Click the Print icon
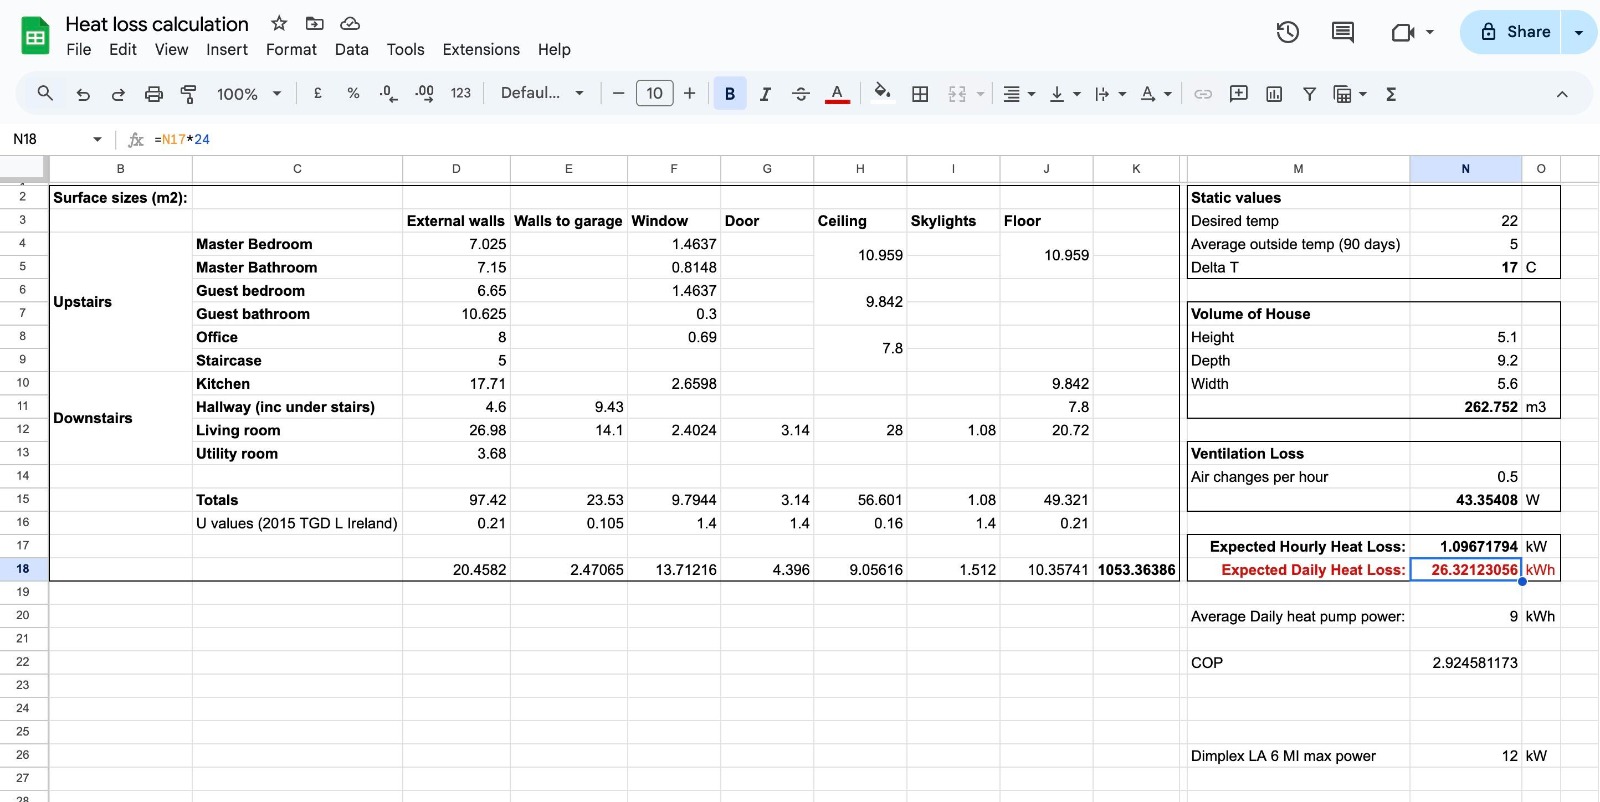Image resolution: width=1600 pixels, height=802 pixels. pyautogui.click(x=153, y=94)
